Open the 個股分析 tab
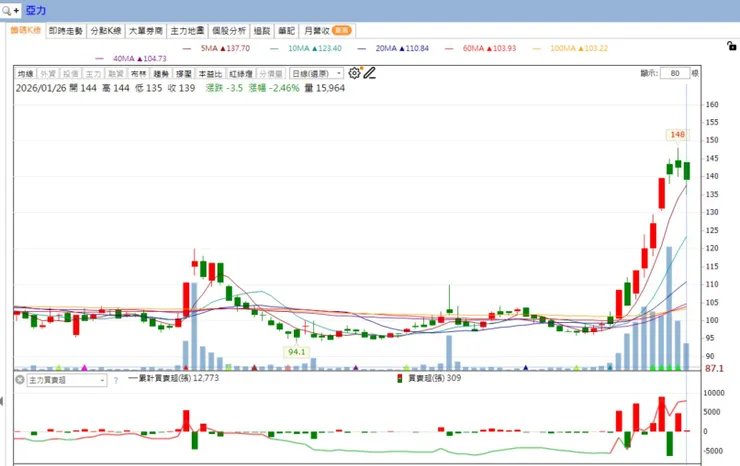 coord(229,31)
